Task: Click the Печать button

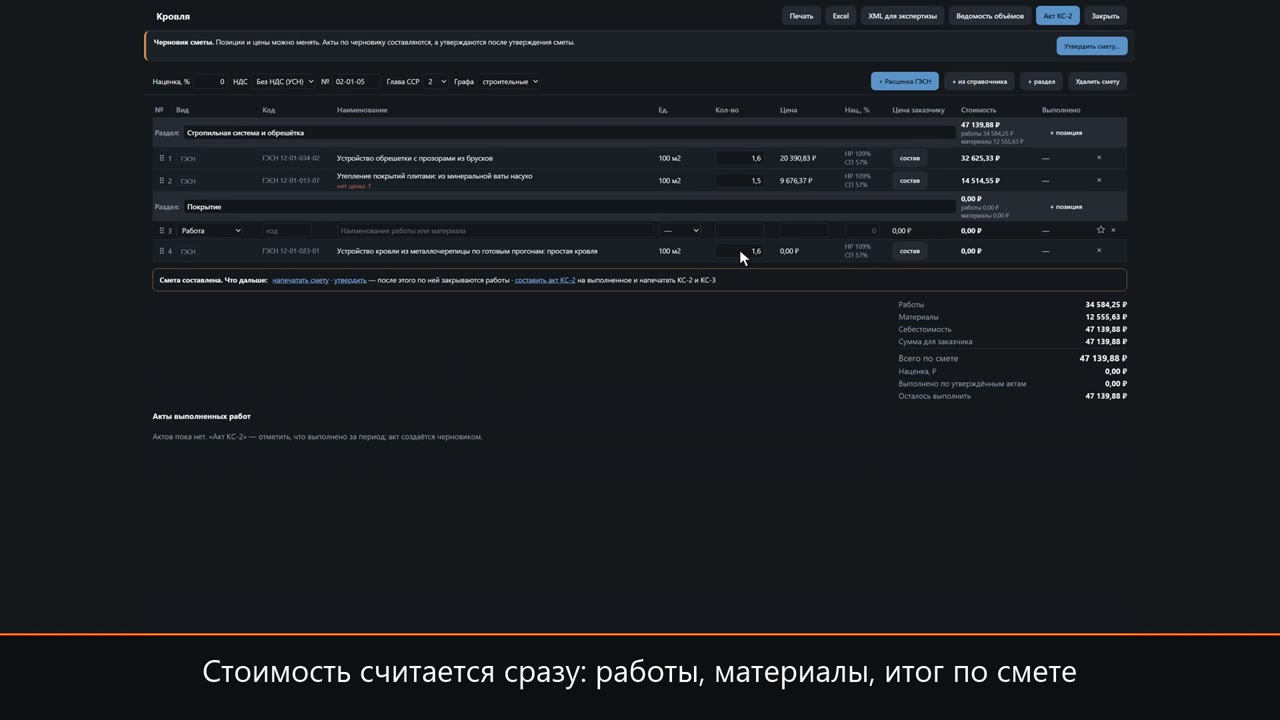Action: click(x=801, y=16)
